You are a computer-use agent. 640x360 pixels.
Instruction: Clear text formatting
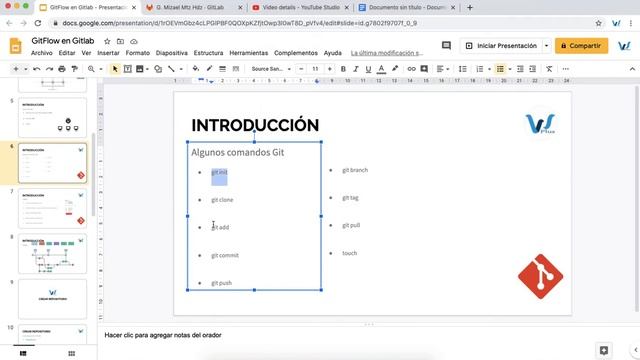pos(549,69)
